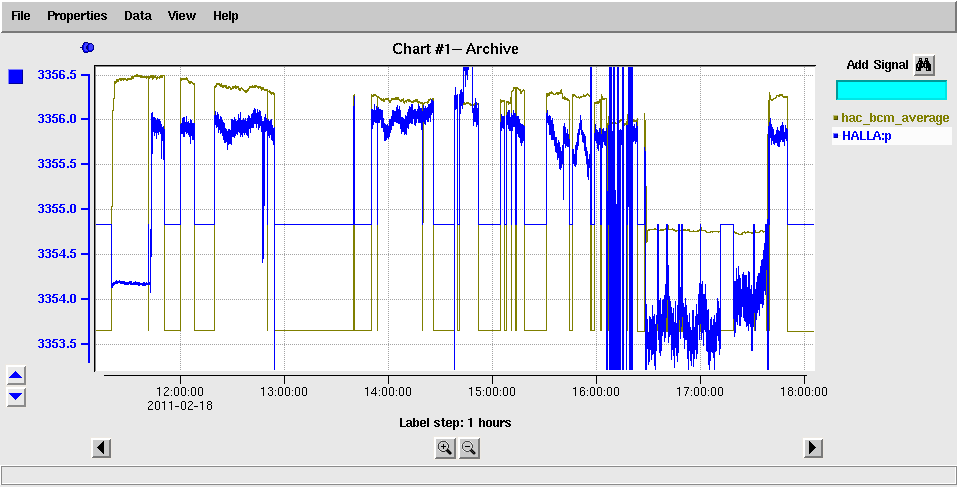957x487 pixels.
Task: Click the cyan signal name input field
Action: [891, 90]
